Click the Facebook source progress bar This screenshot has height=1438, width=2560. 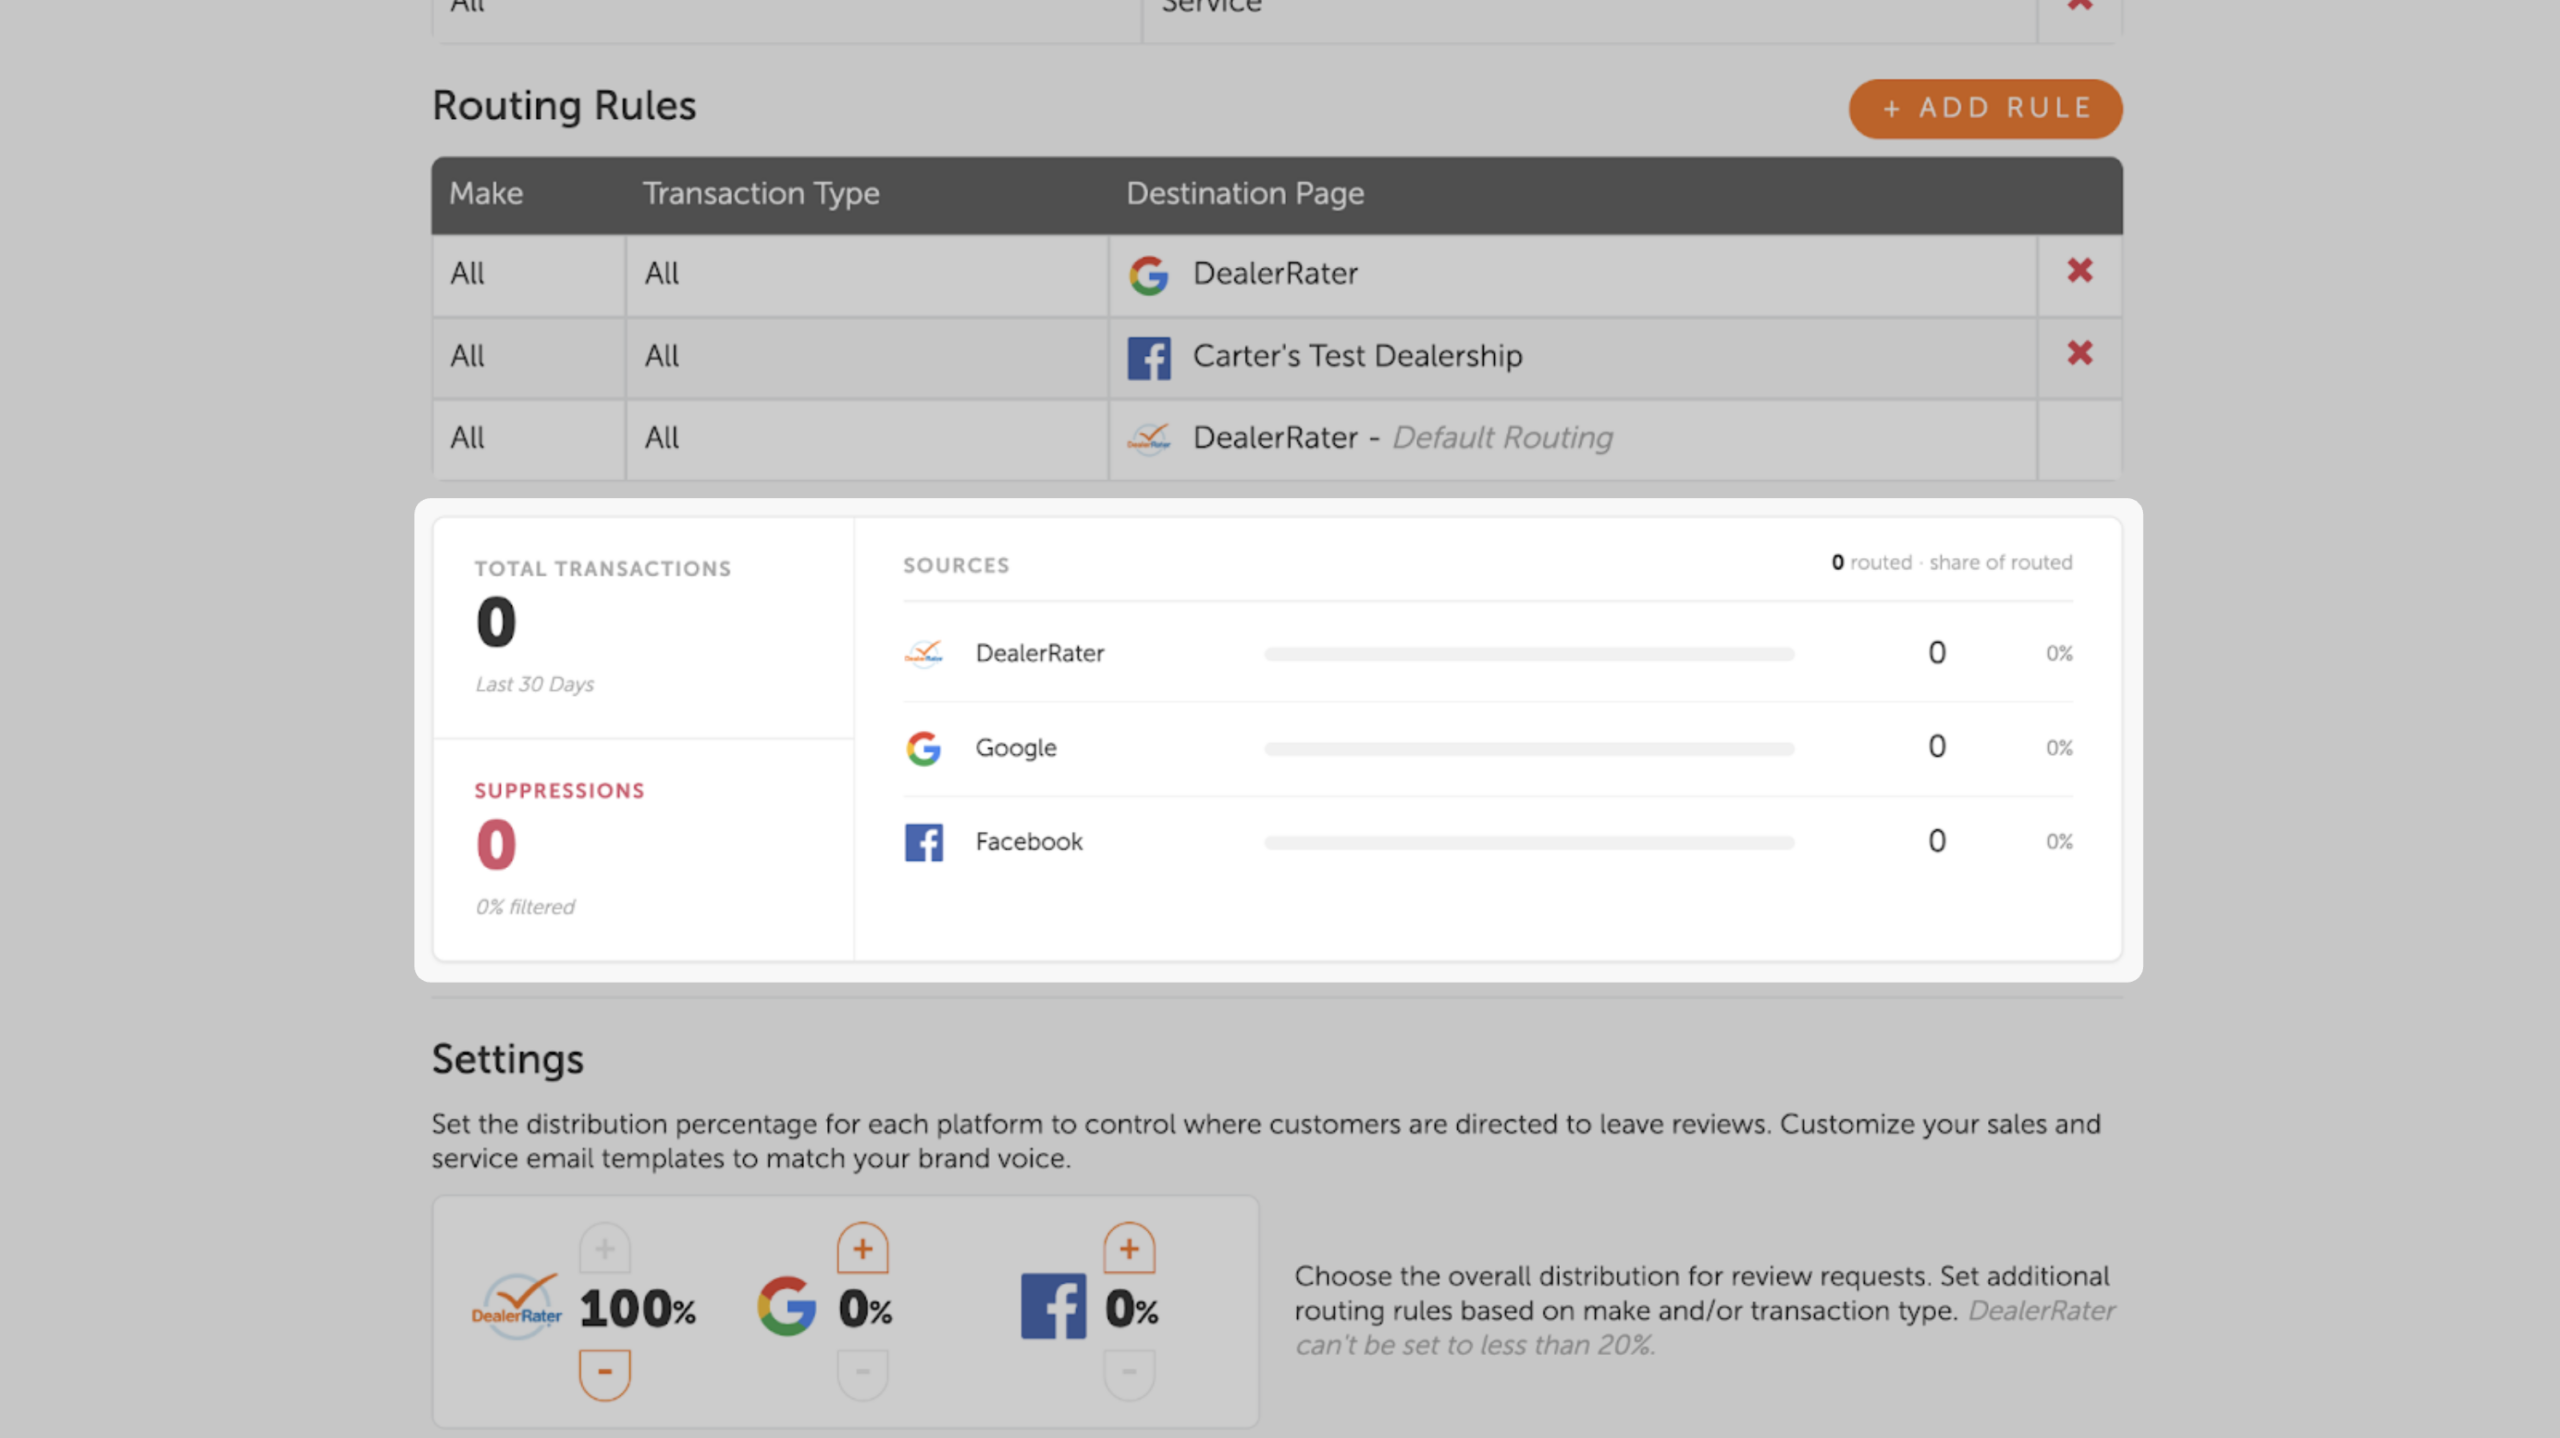(1529, 843)
